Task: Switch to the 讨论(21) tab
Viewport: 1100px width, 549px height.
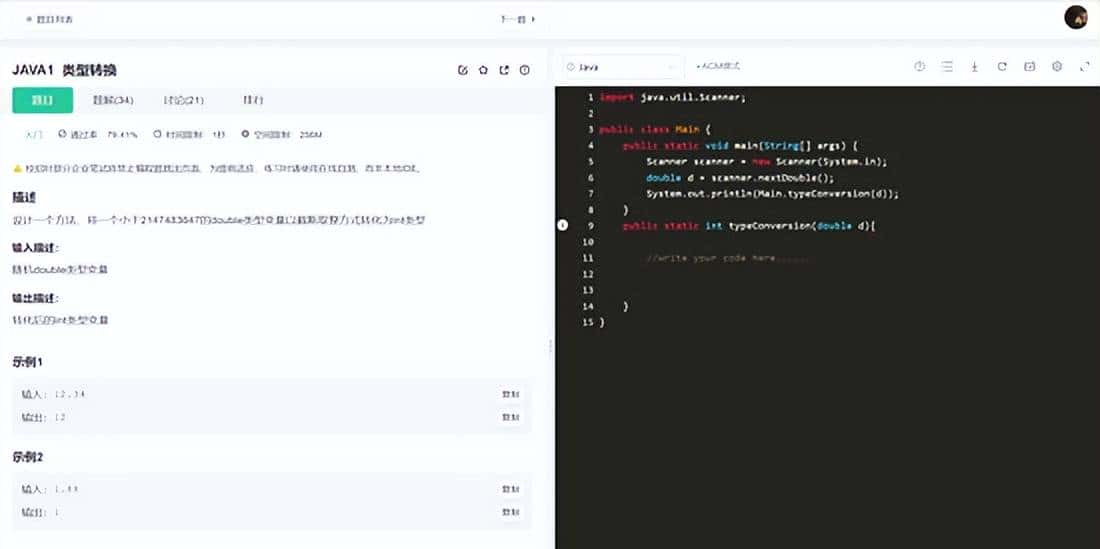Action: pyautogui.click(x=183, y=100)
